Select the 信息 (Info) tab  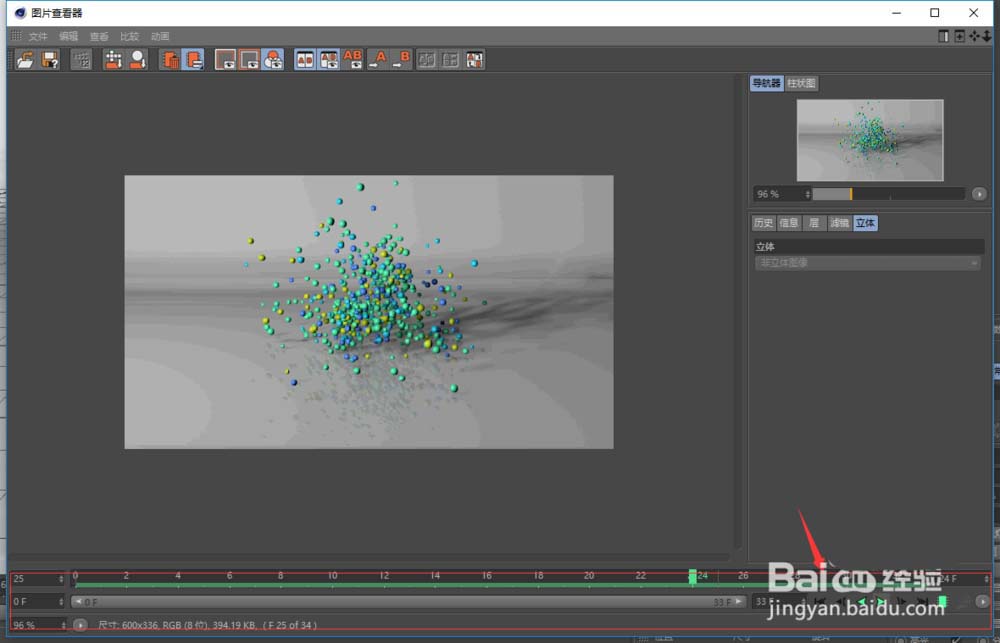tap(789, 223)
